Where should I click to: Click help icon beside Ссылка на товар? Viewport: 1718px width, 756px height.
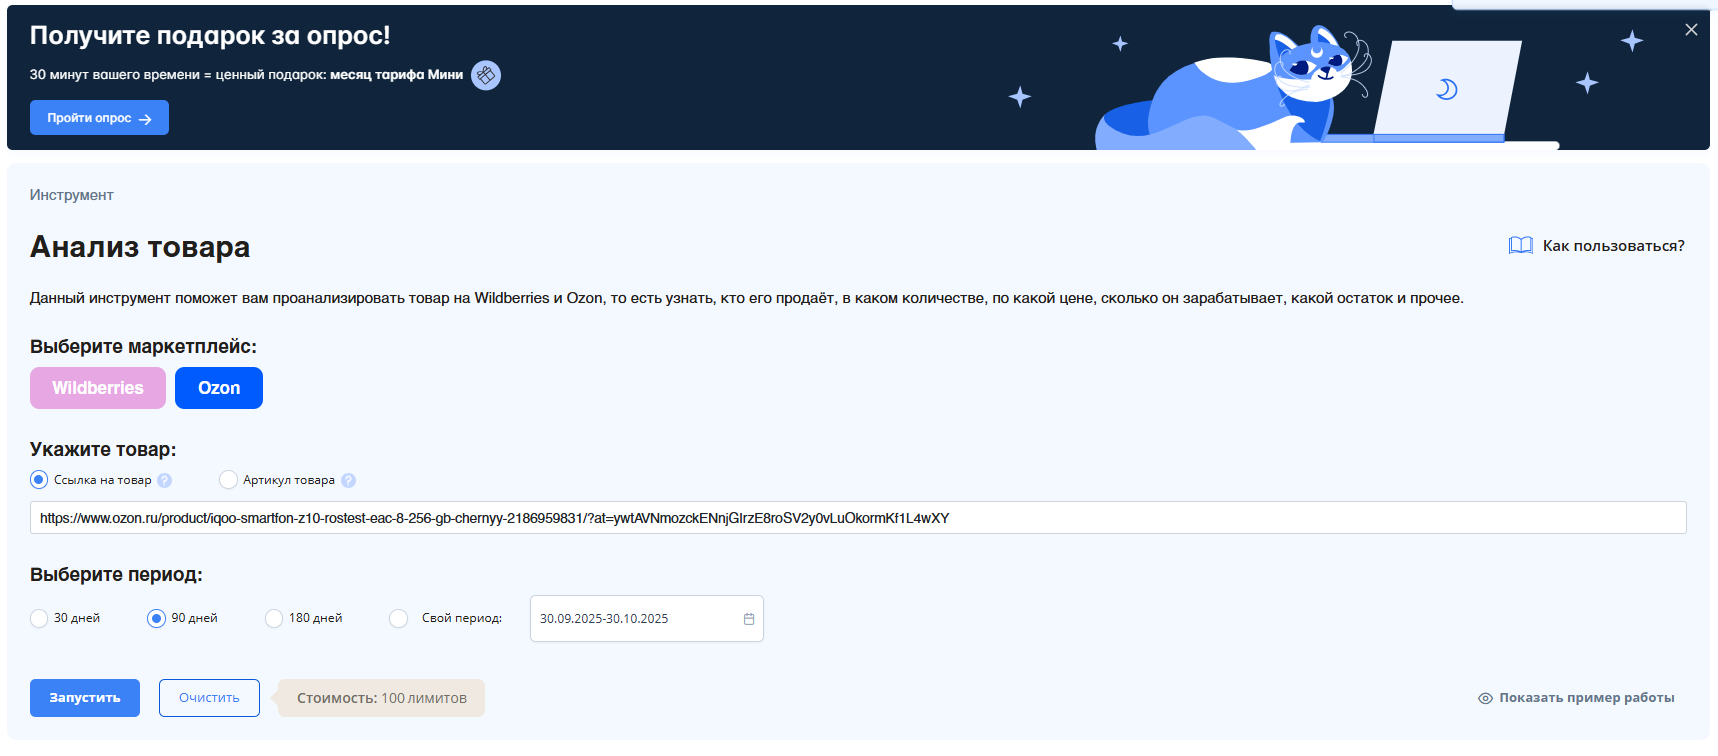pyautogui.click(x=165, y=481)
